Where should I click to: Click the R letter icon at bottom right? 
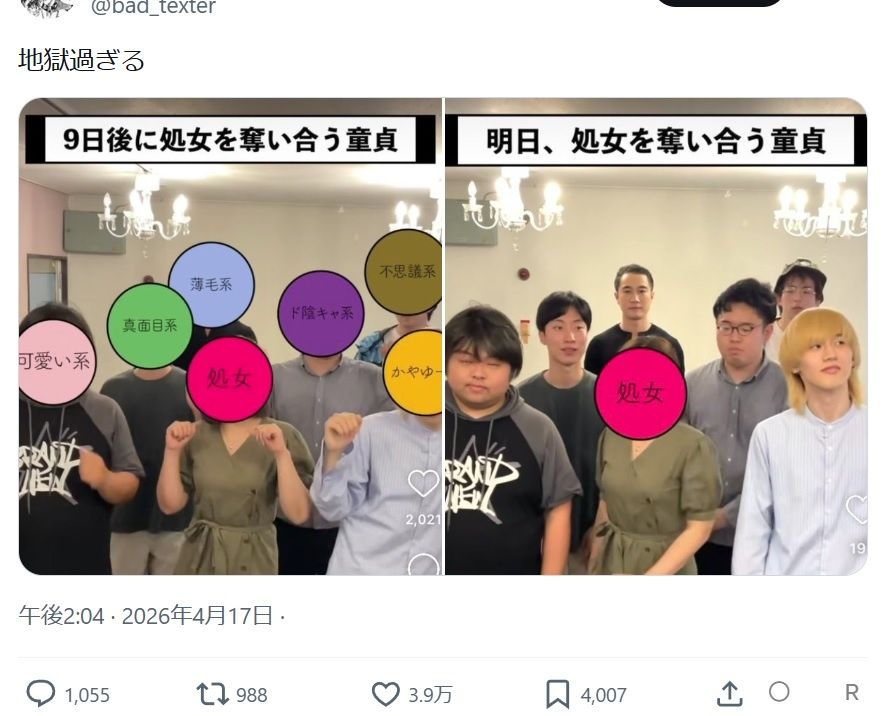tap(851, 692)
